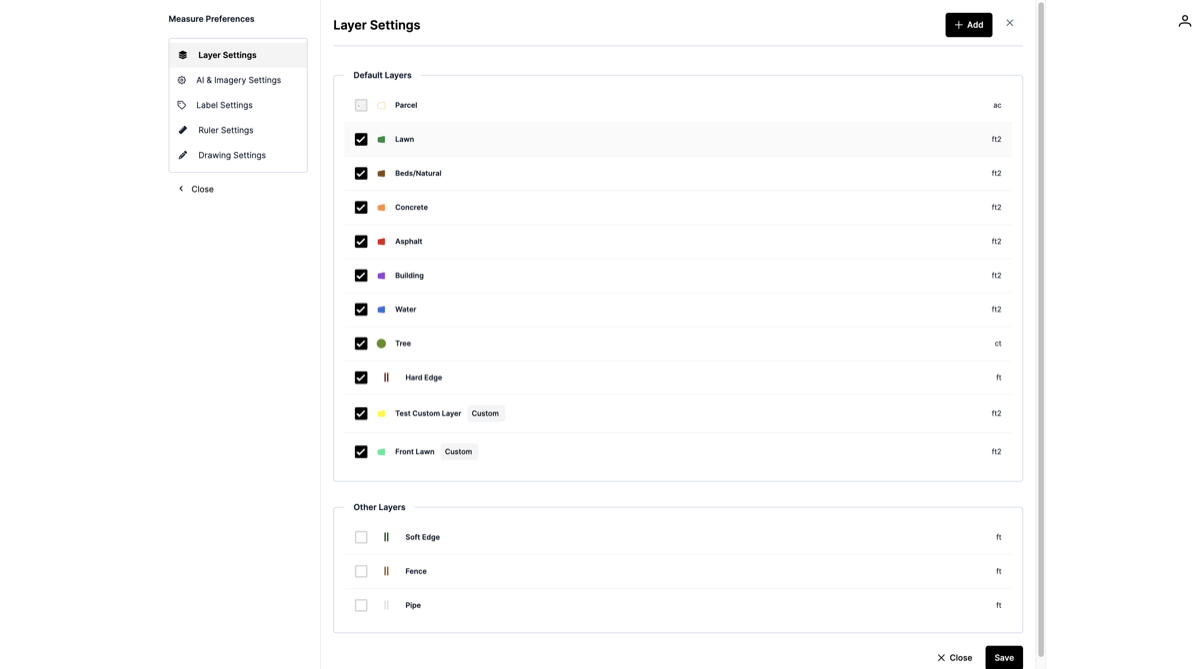The width and height of the screenshot is (1200, 669).
Task: Click the Drawing Settings pencil icon
Action: 182,155
